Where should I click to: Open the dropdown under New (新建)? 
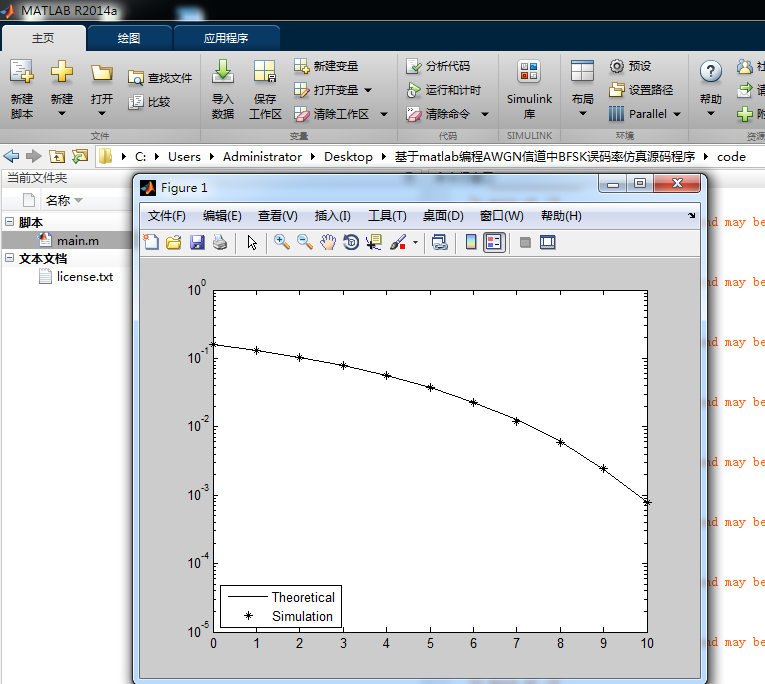(x=61, y=114)
